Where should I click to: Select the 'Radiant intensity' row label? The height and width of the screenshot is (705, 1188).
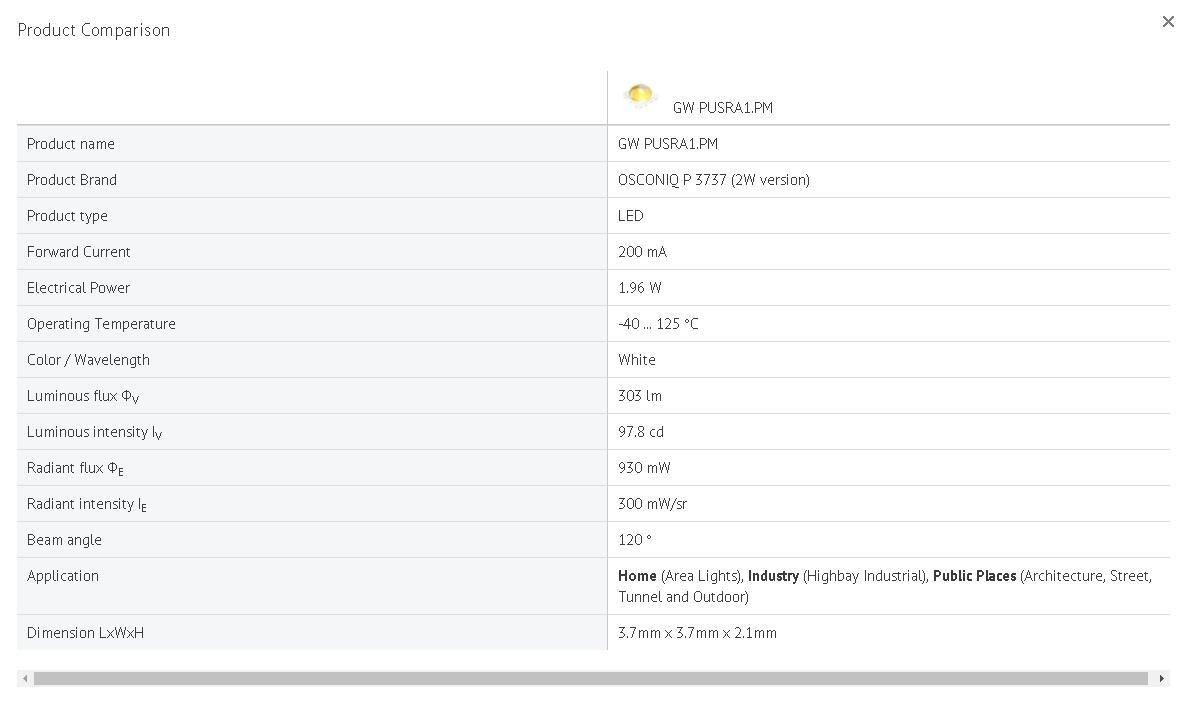click(x=86, y=504)
